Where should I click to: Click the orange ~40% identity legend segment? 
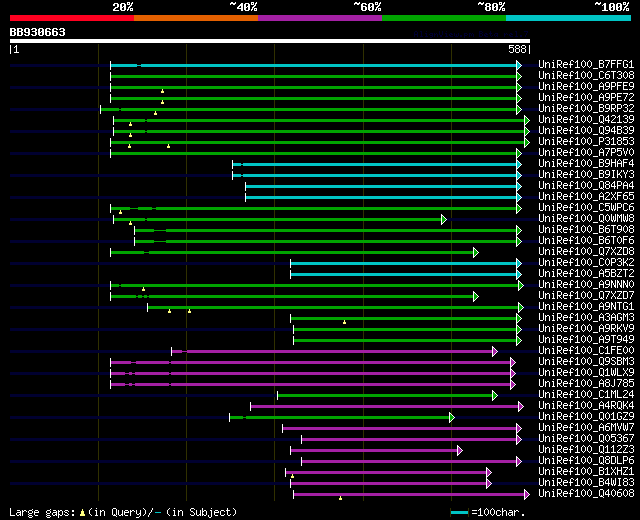pyautogui.click(x=196, y=18)
